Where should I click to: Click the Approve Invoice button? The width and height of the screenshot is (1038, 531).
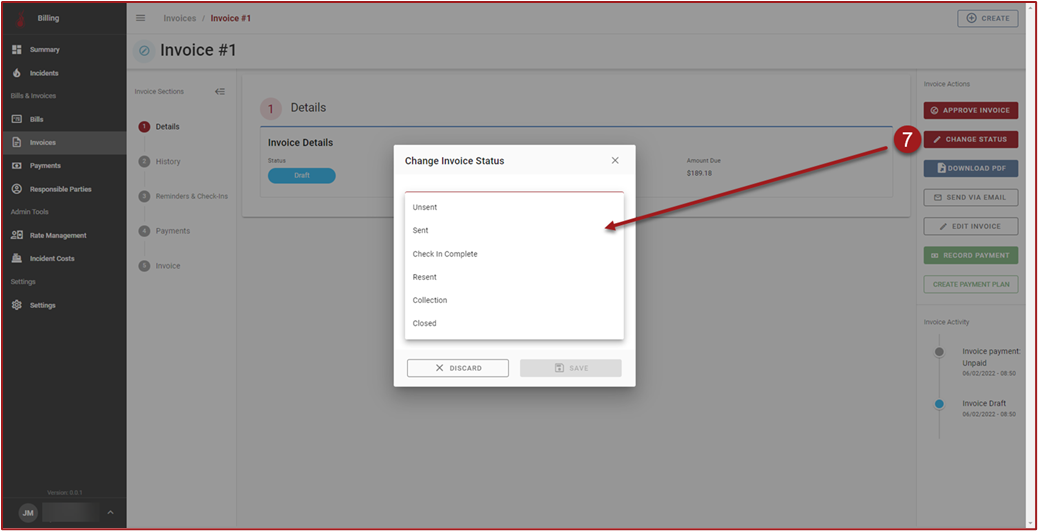coord(970,110)
